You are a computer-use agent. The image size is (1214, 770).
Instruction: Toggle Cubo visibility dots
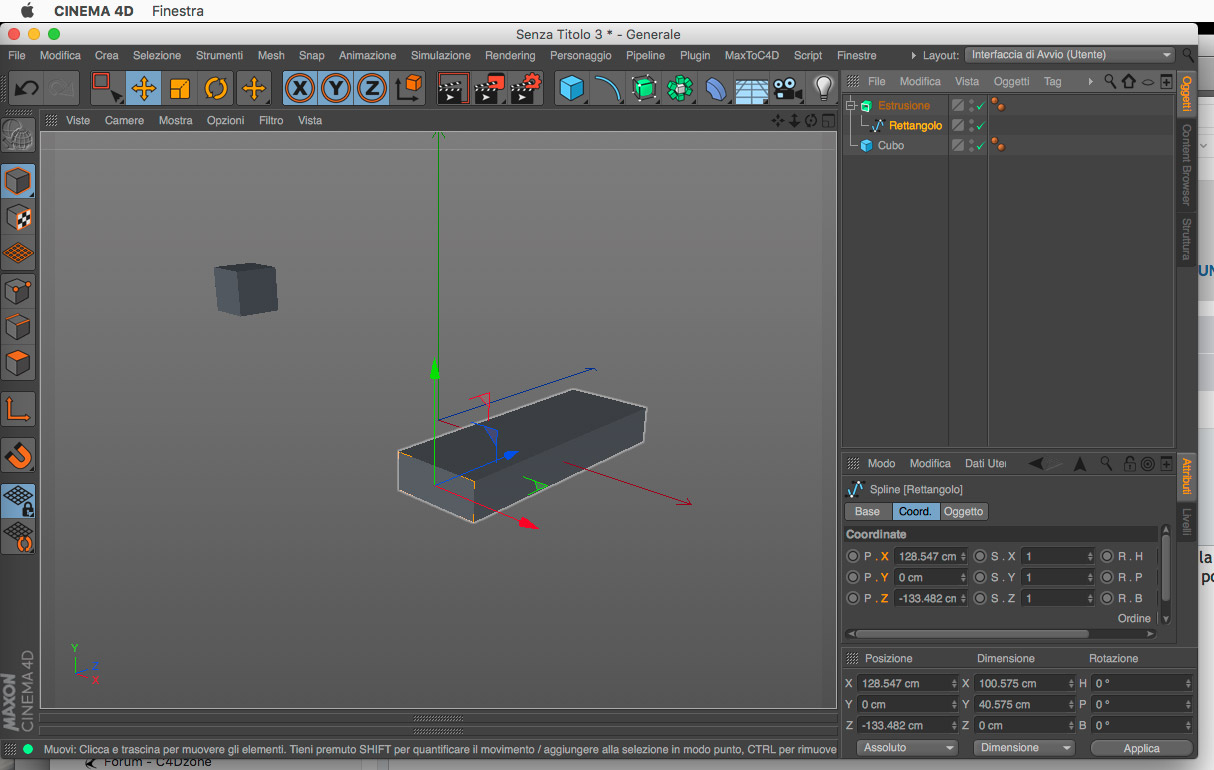click(971, 145)
